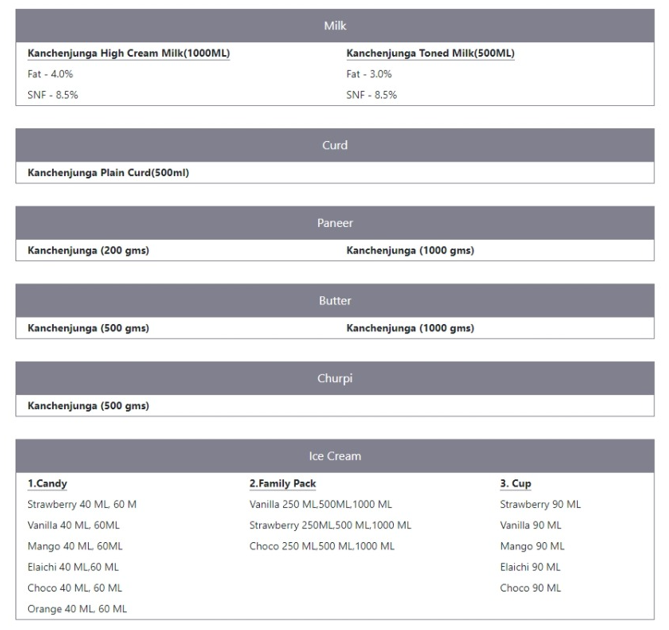Click the Churpi section header
The image size is (669, 630).
click(335, 378)
